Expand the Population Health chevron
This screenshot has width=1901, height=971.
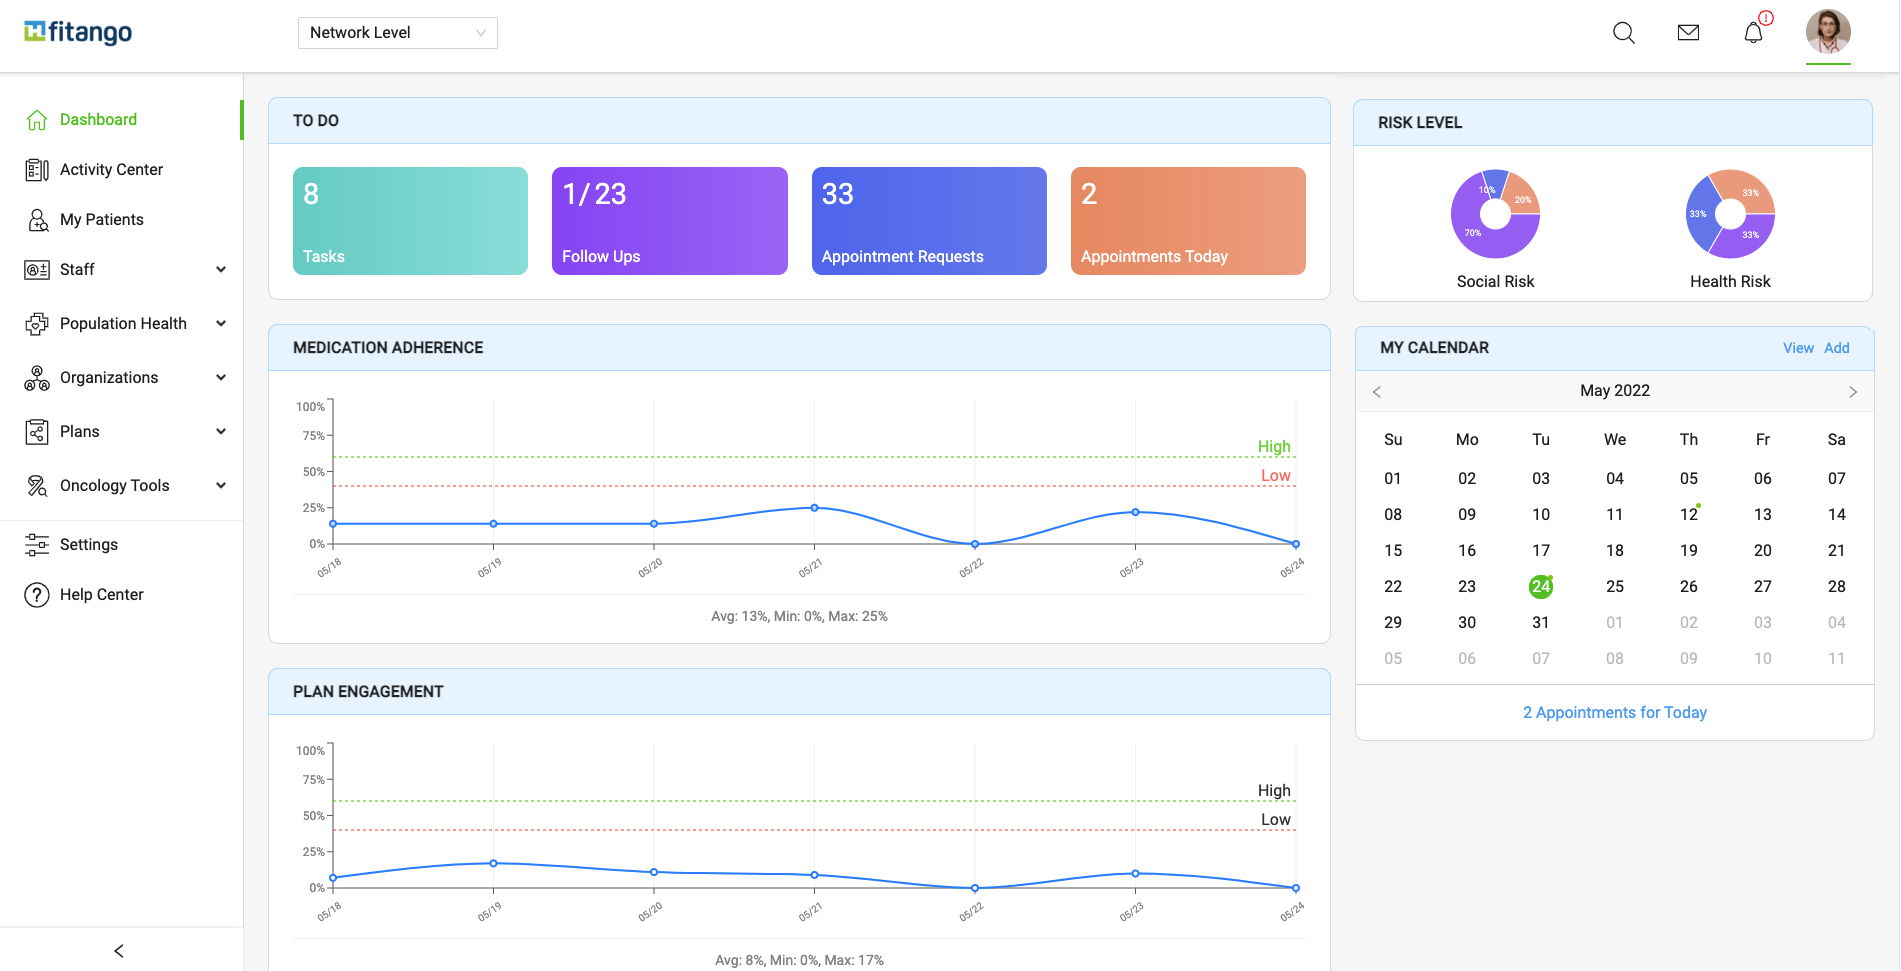221,324
